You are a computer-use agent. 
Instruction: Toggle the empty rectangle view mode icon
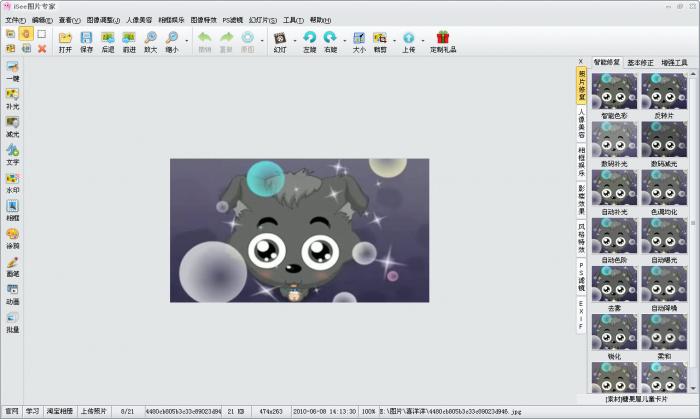pyautogui.click(x=42, y=34)
